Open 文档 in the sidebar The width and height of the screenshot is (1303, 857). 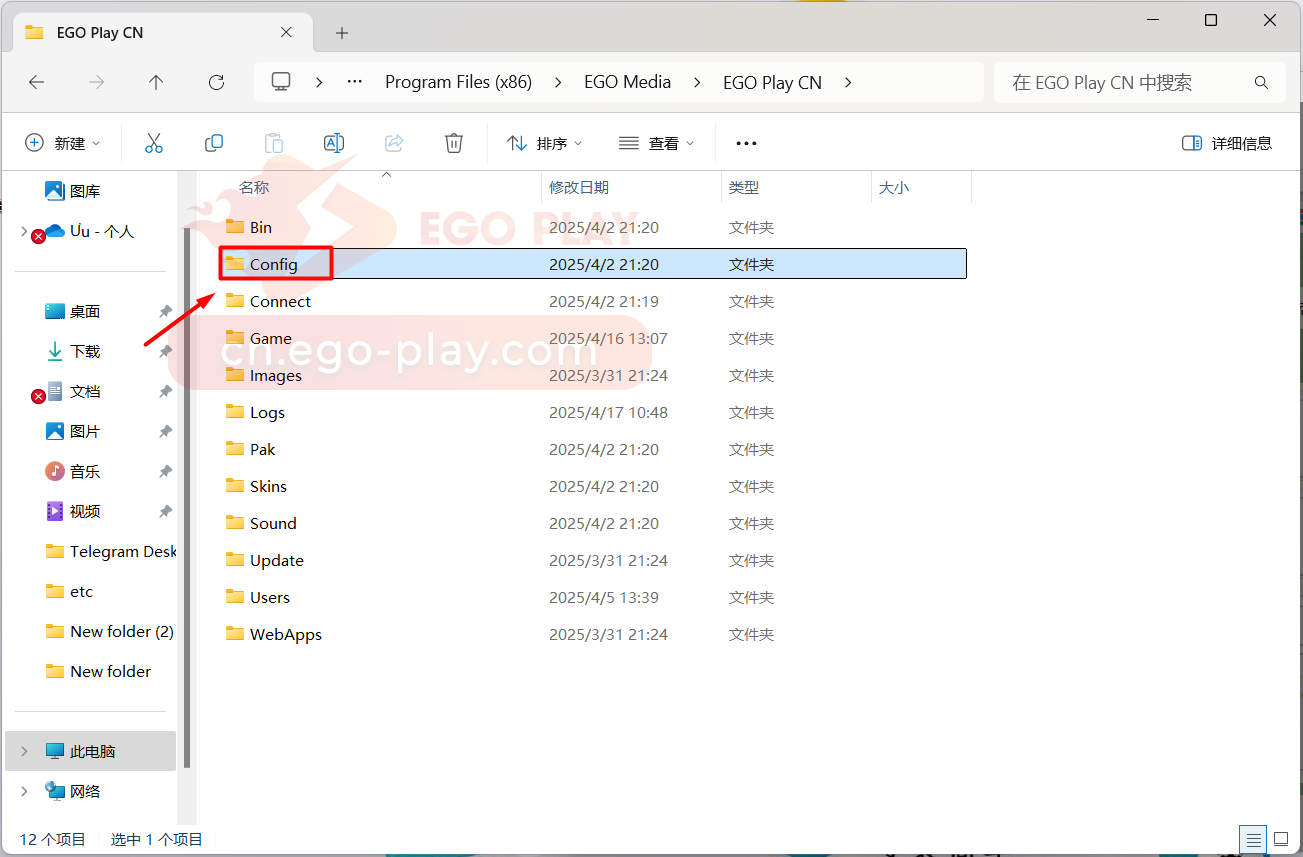coord(73,391)
